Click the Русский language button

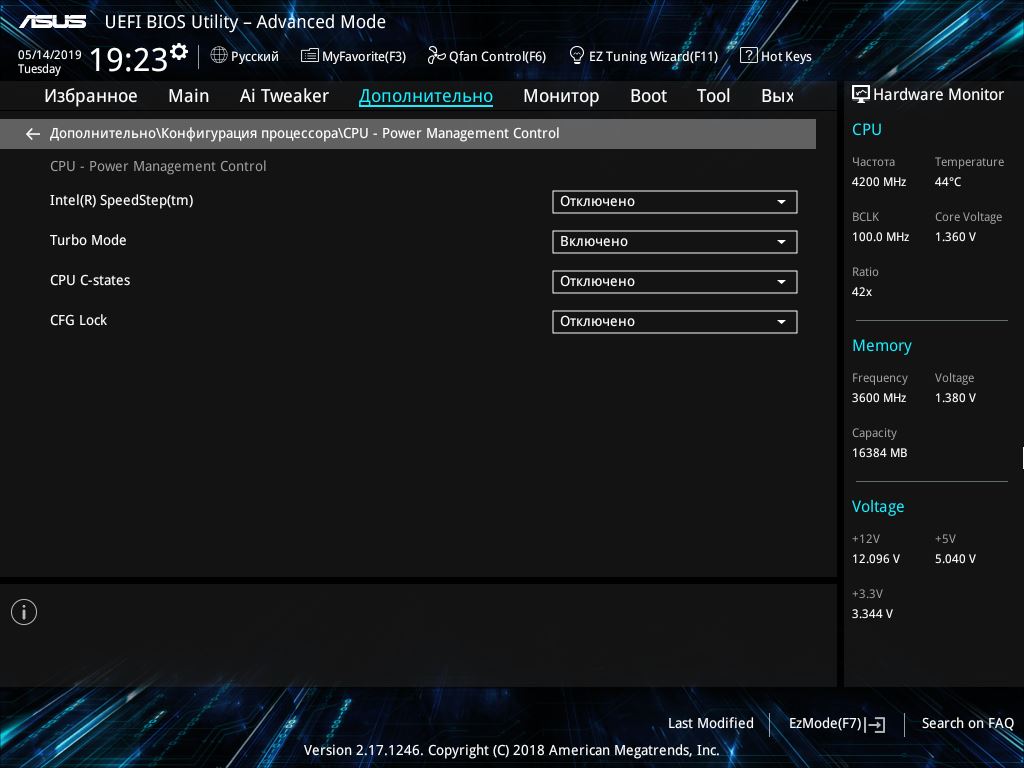pyautogui.click(x=245, y=56)
